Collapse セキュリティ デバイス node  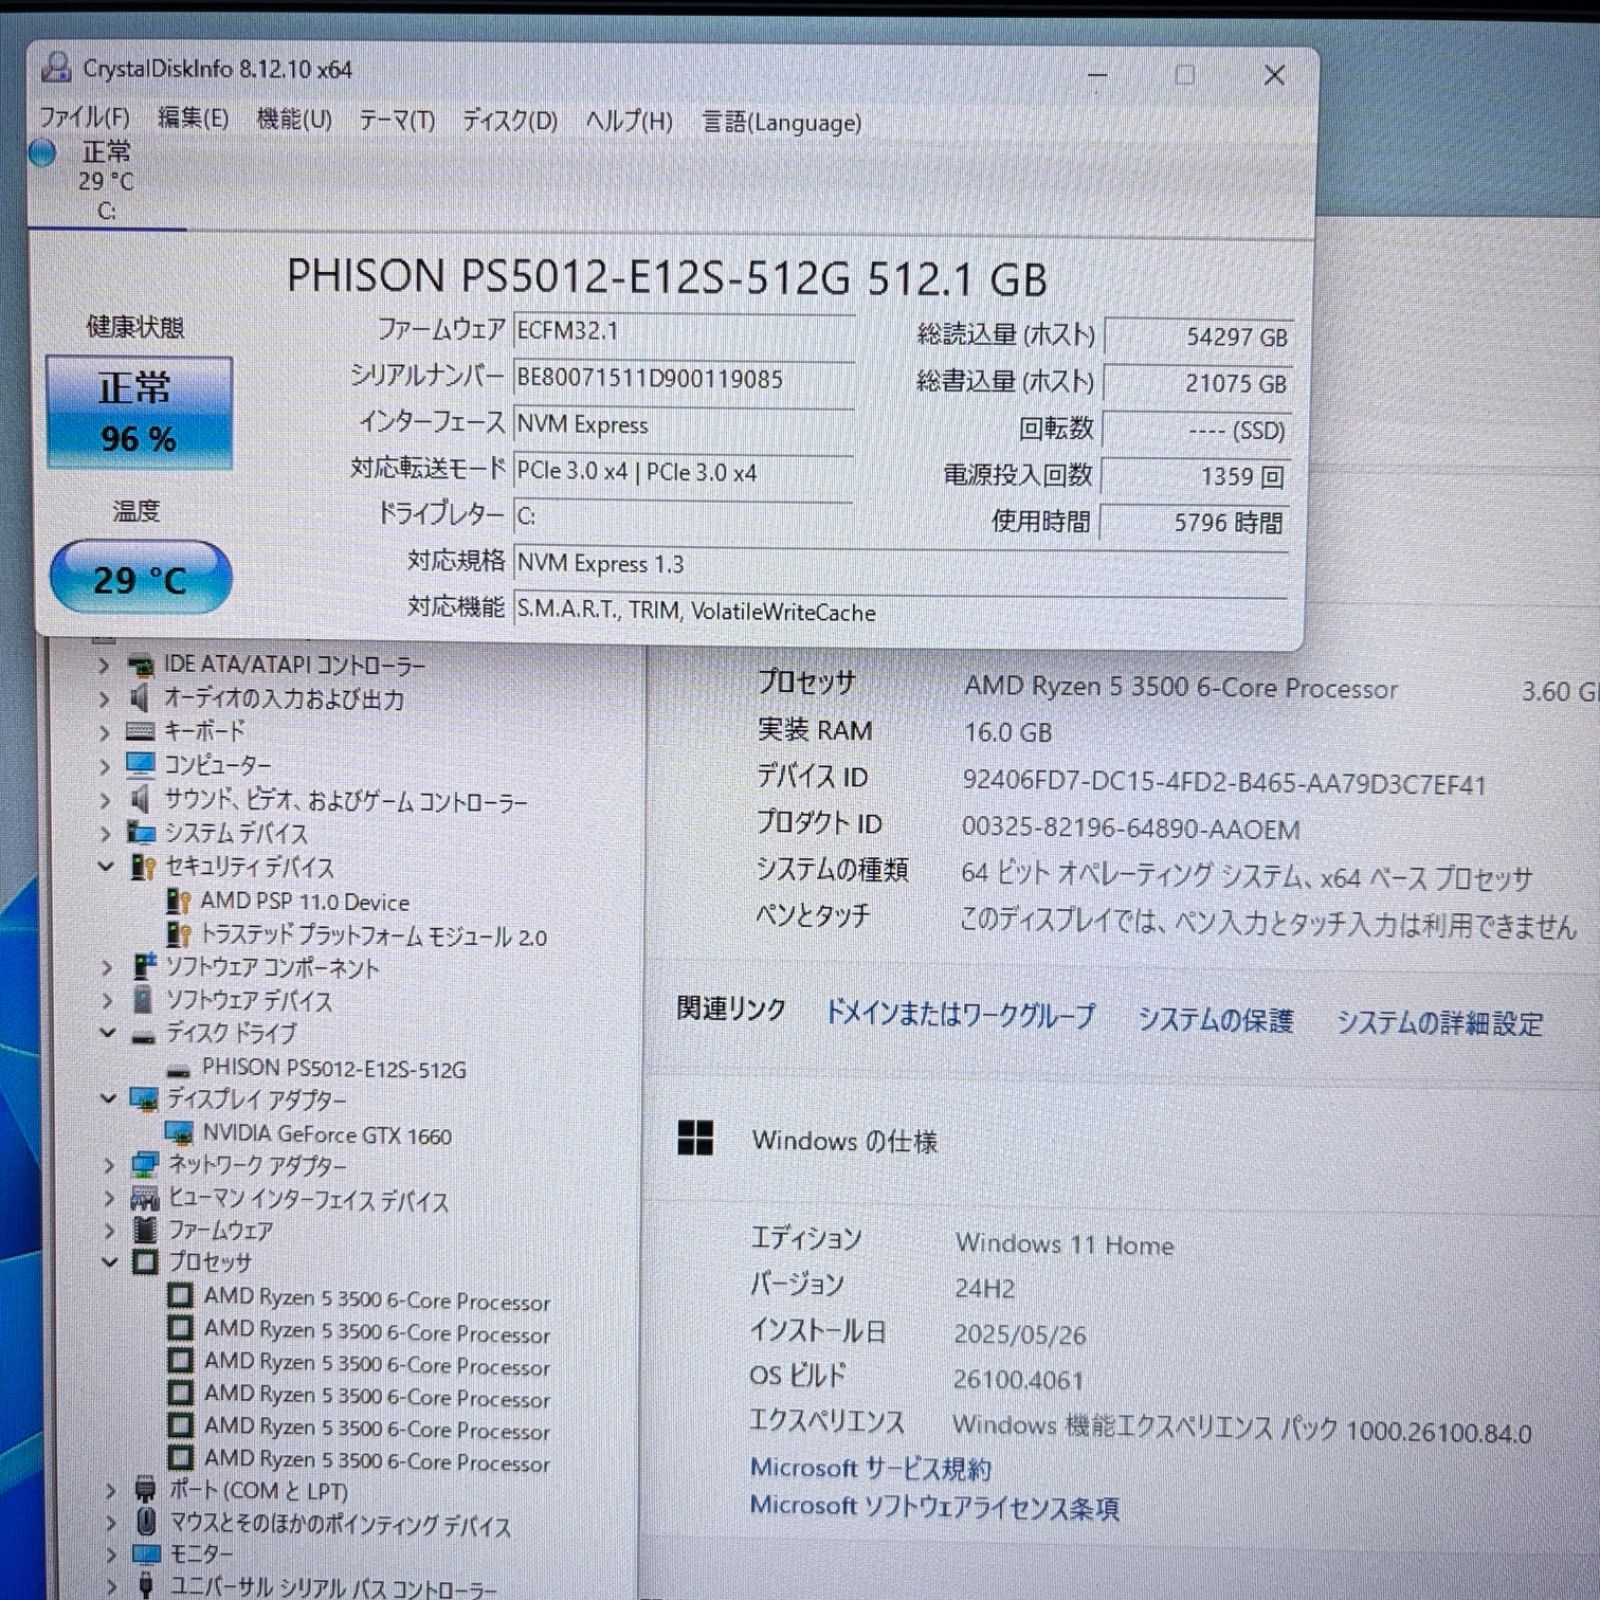(x=106, y=866)
